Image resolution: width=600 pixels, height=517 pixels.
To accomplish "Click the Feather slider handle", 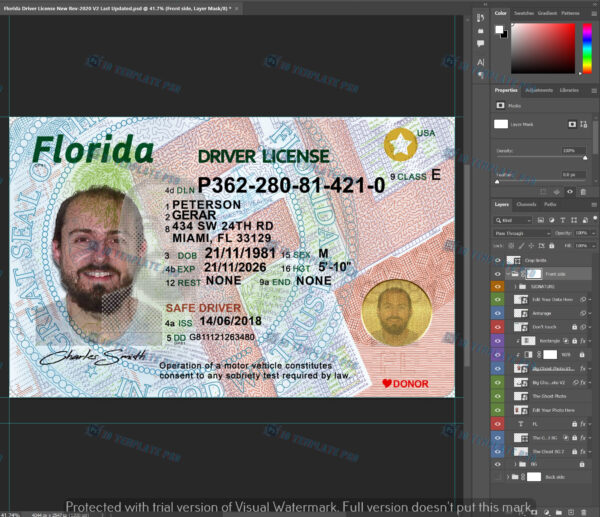I will point(497,182).
